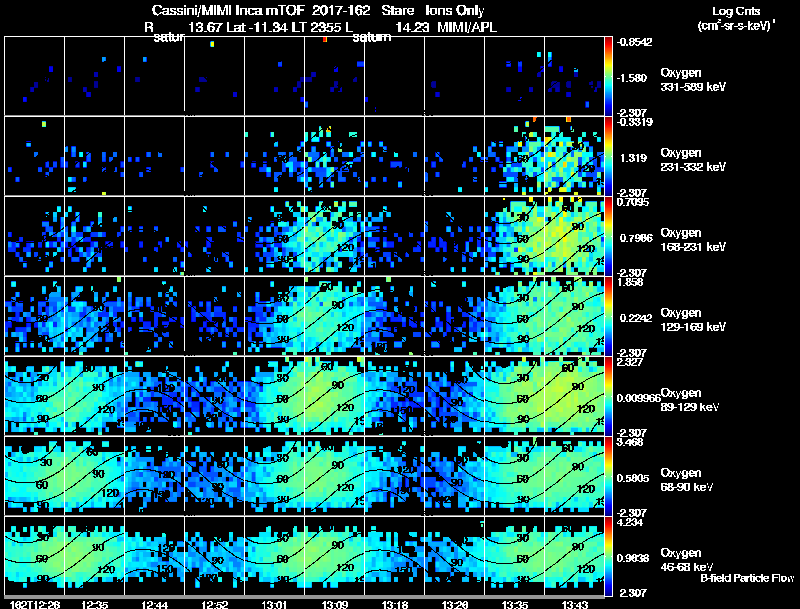The width and height of the screenshot is (800, 609).
Task: Click the Oxygen 89-129 keV color bar
Action: pyautogui.click(x=608, y=396)
